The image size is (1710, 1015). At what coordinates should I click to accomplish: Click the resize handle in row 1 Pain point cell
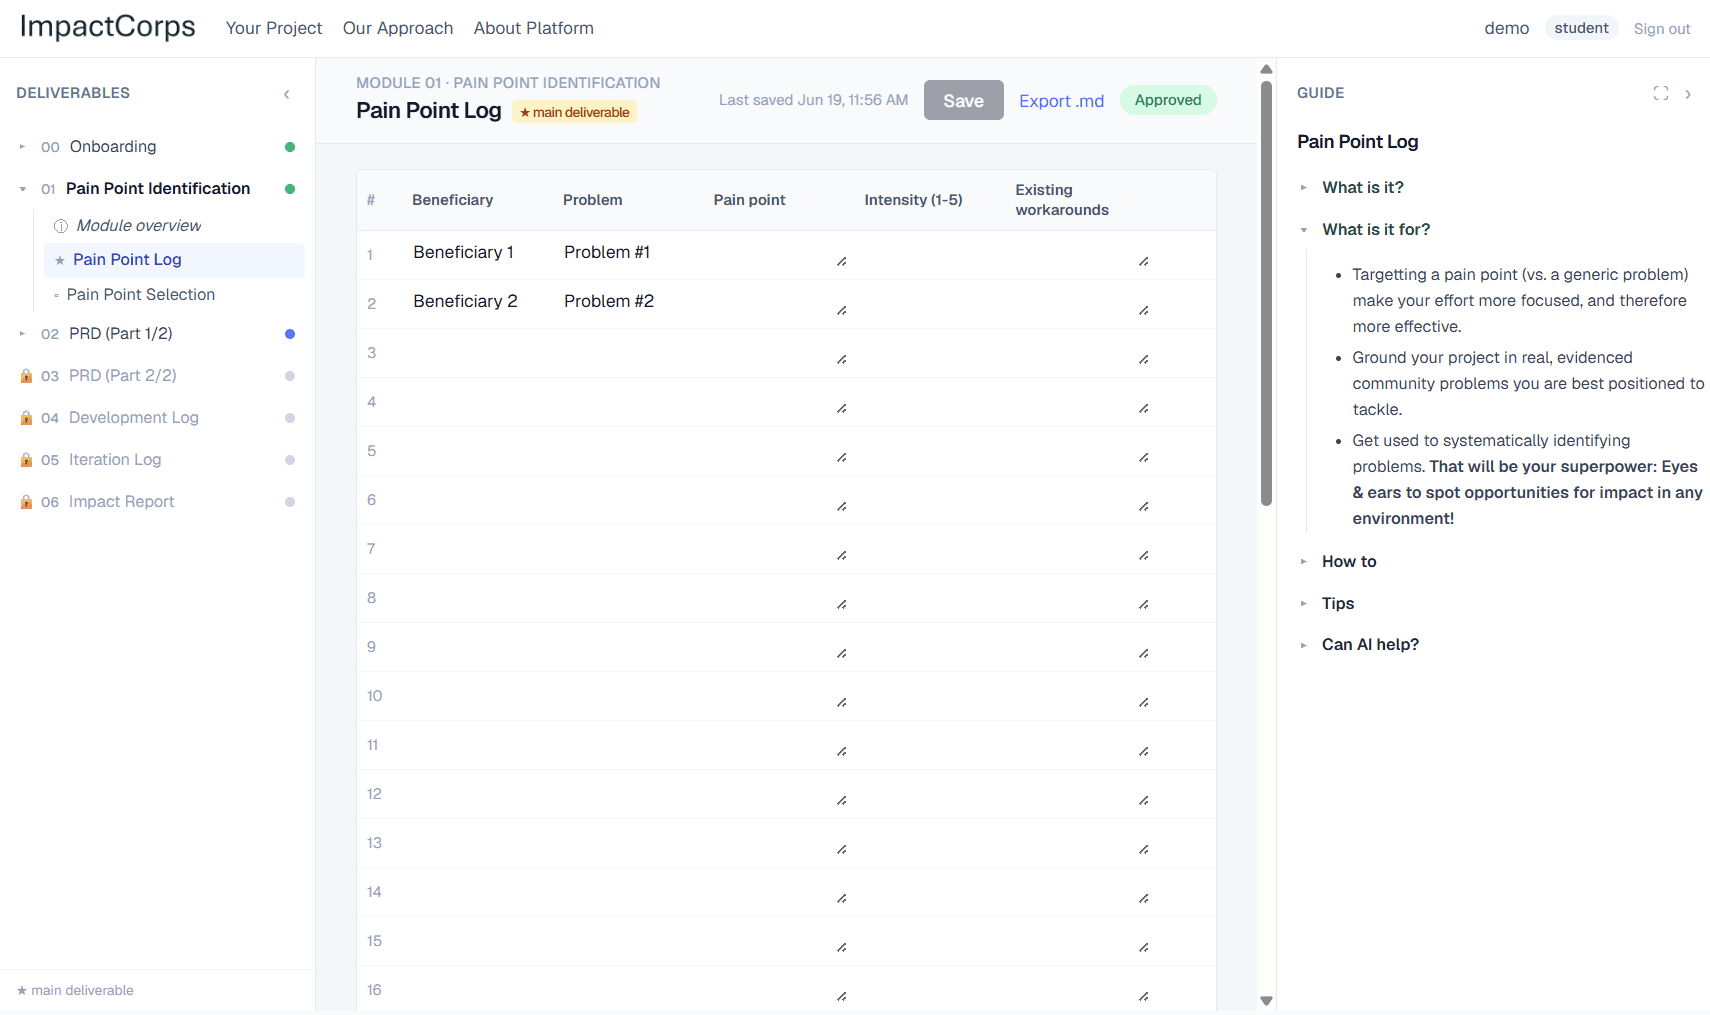click(x=842, y=262)
